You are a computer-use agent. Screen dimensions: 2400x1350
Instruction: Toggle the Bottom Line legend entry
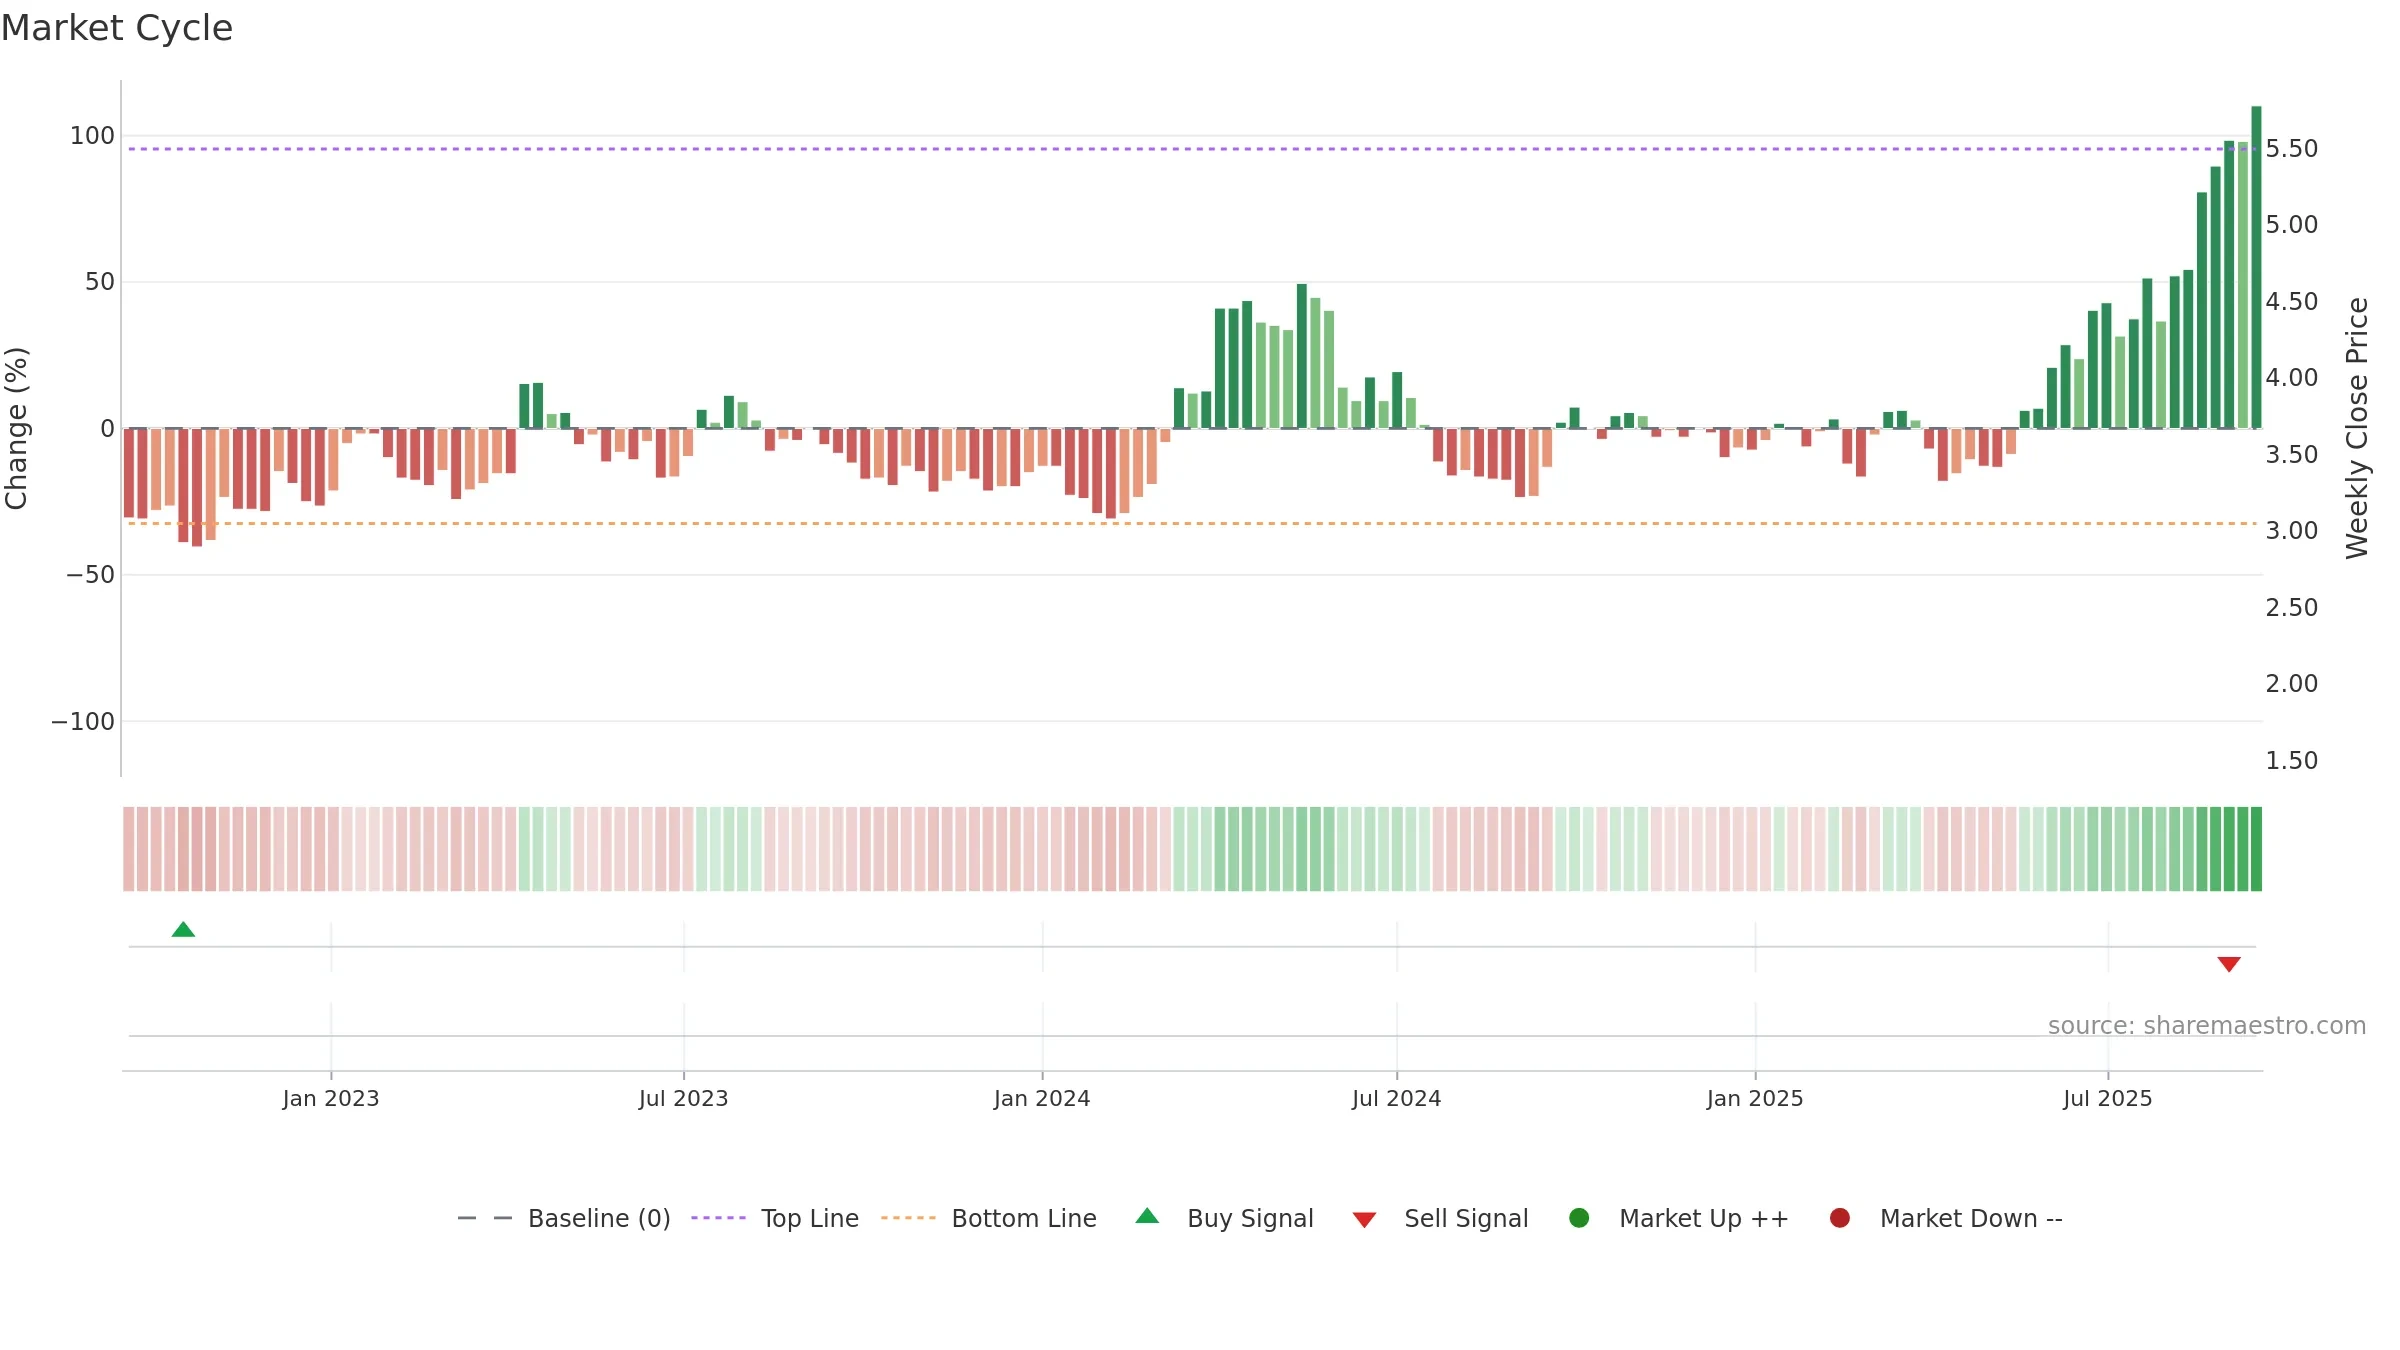(x=989, y=1218)
